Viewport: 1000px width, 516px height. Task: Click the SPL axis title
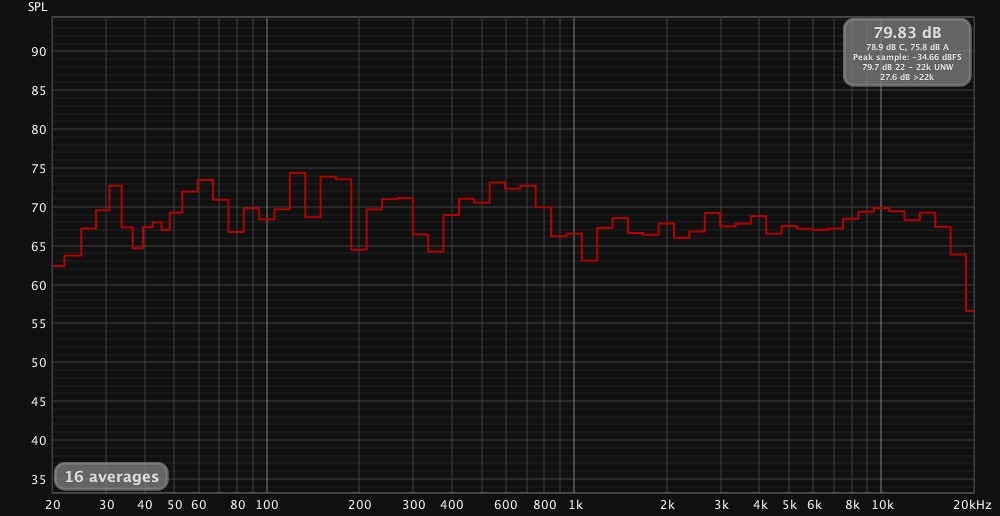37,7
